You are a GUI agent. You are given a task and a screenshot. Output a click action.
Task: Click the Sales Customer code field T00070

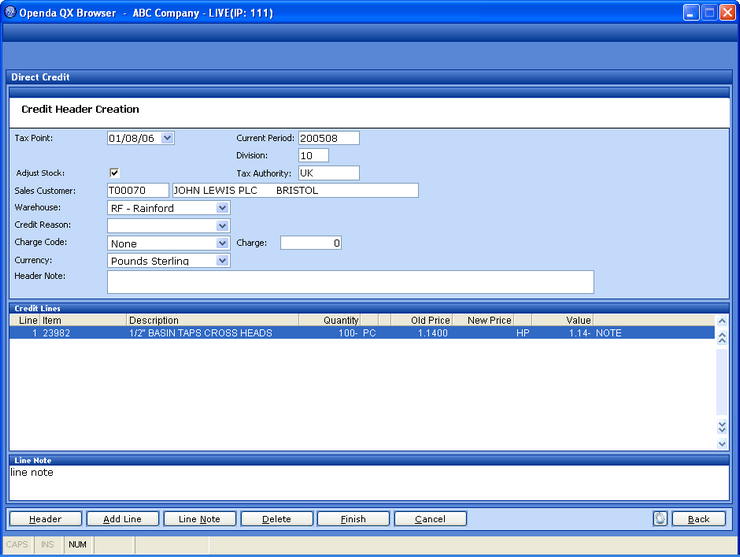tap(138, 190)
